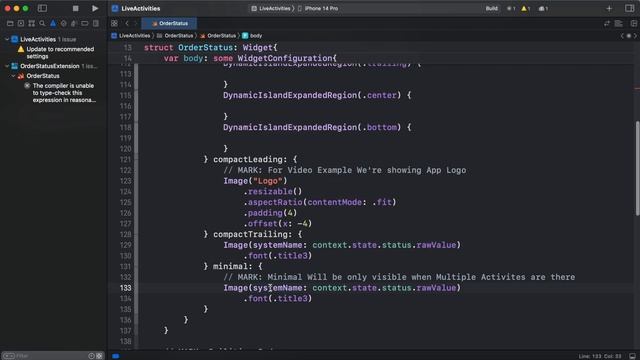
Task: Click line number 121 in gutter
Action: [125, 160]
